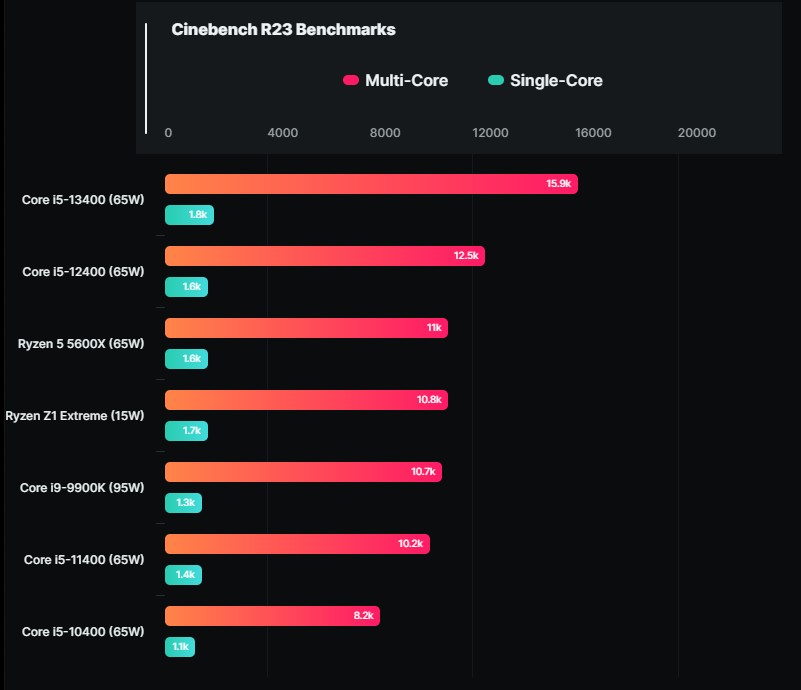This screenshot has width=801, height=690.
Task: Click the Core i5-10400 1.1k Single-Core bar
Action: pos(180,647)
